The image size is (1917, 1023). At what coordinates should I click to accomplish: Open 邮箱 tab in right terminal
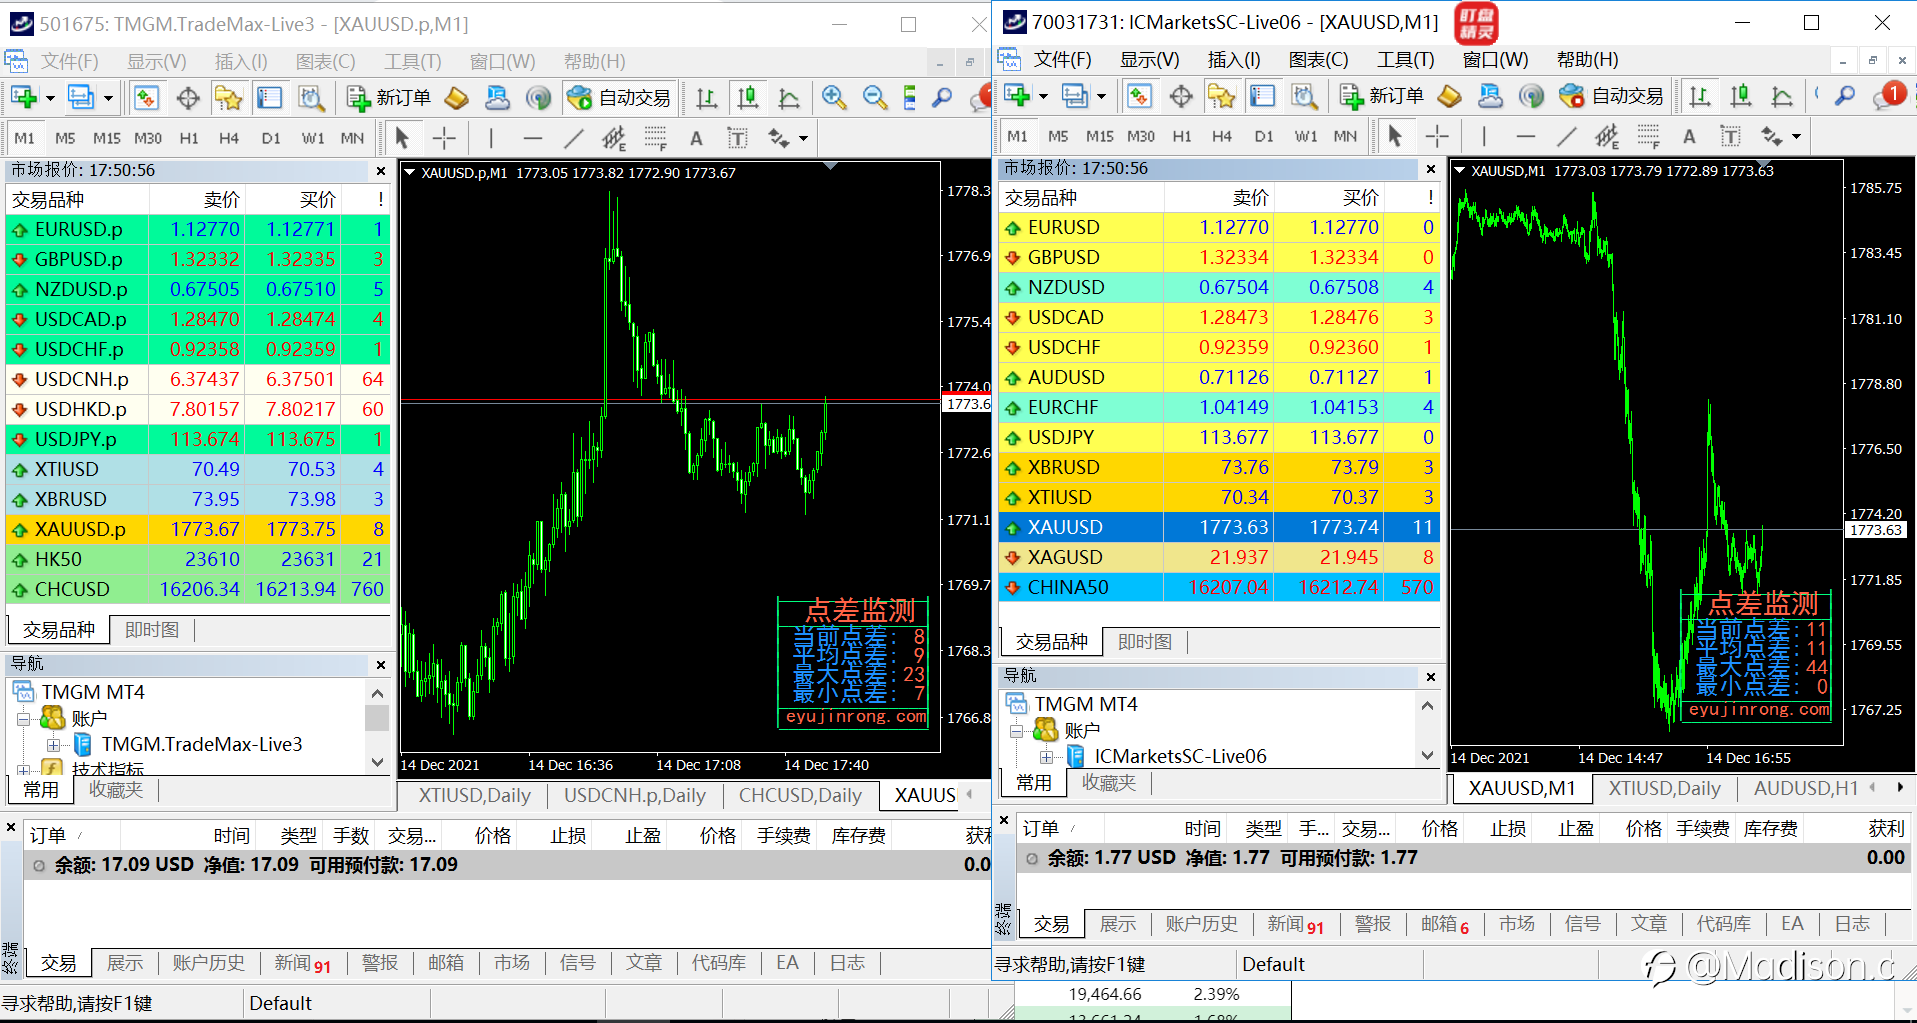tap(1444, 924)
